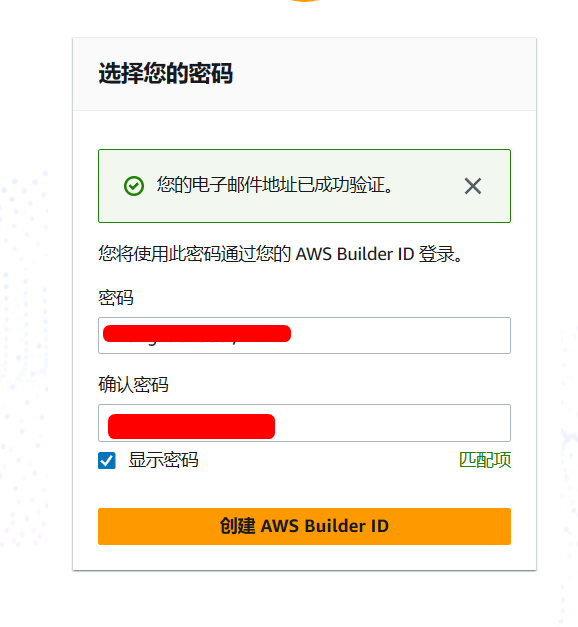This screenshot has width=578, height=627.
Task: Click the gray card header area
Action: click(384, 74)
